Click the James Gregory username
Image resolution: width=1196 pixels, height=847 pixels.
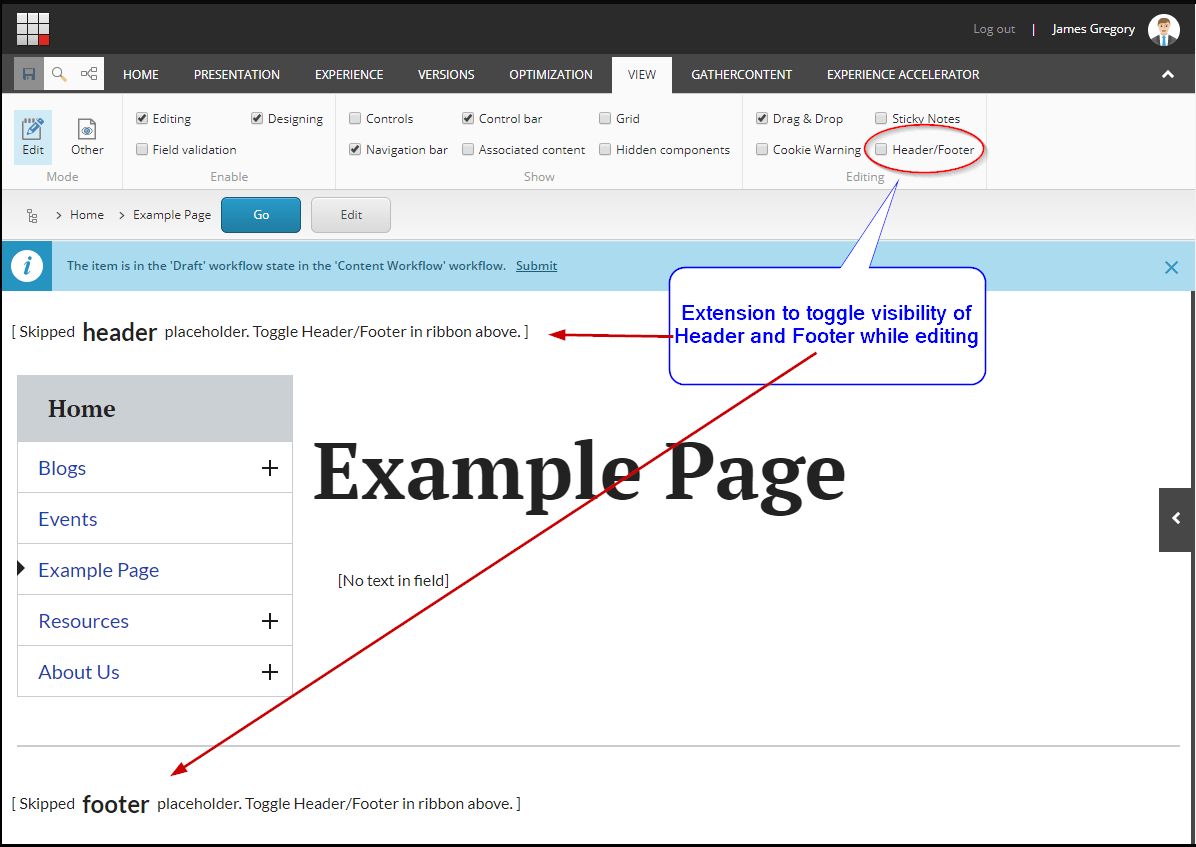(x=1093, y=29)
